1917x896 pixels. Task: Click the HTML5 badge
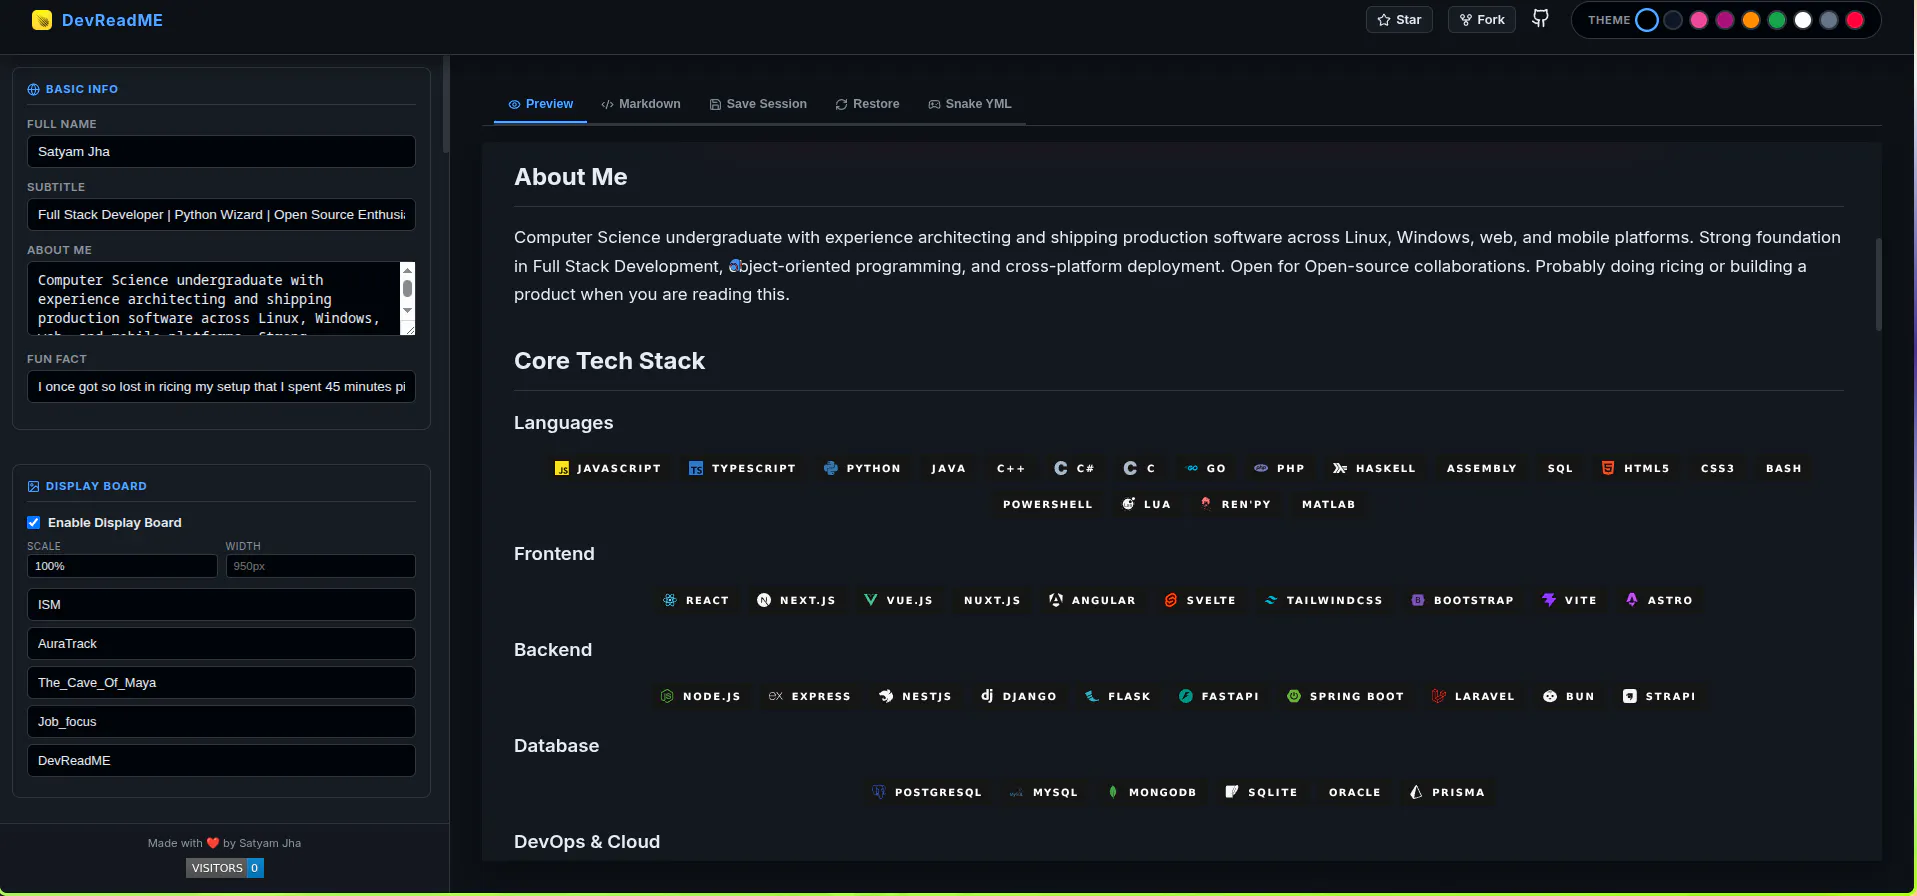1635,468
